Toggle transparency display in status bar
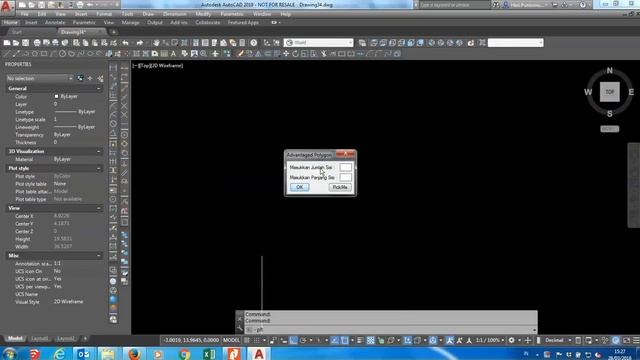Viewport: 640px width, 360px height. [370, 340]
